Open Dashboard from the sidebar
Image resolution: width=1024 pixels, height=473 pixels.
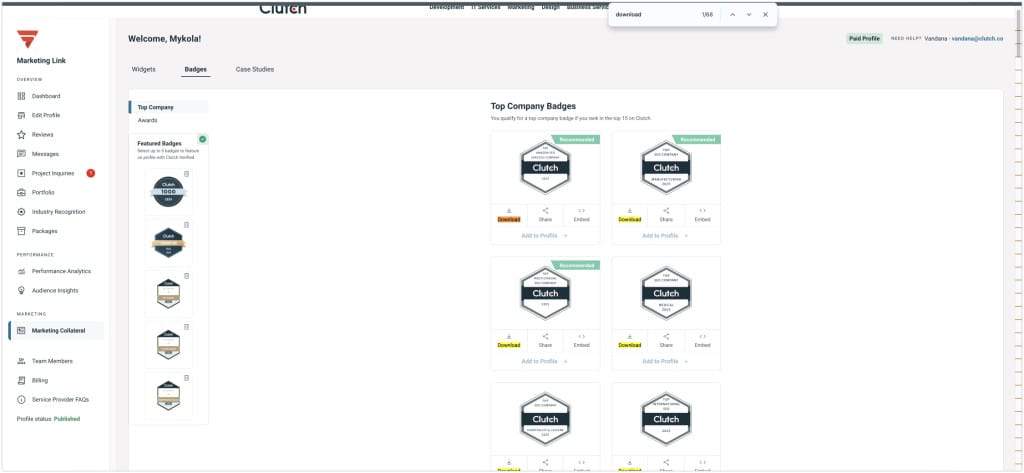tap(45, 96)
